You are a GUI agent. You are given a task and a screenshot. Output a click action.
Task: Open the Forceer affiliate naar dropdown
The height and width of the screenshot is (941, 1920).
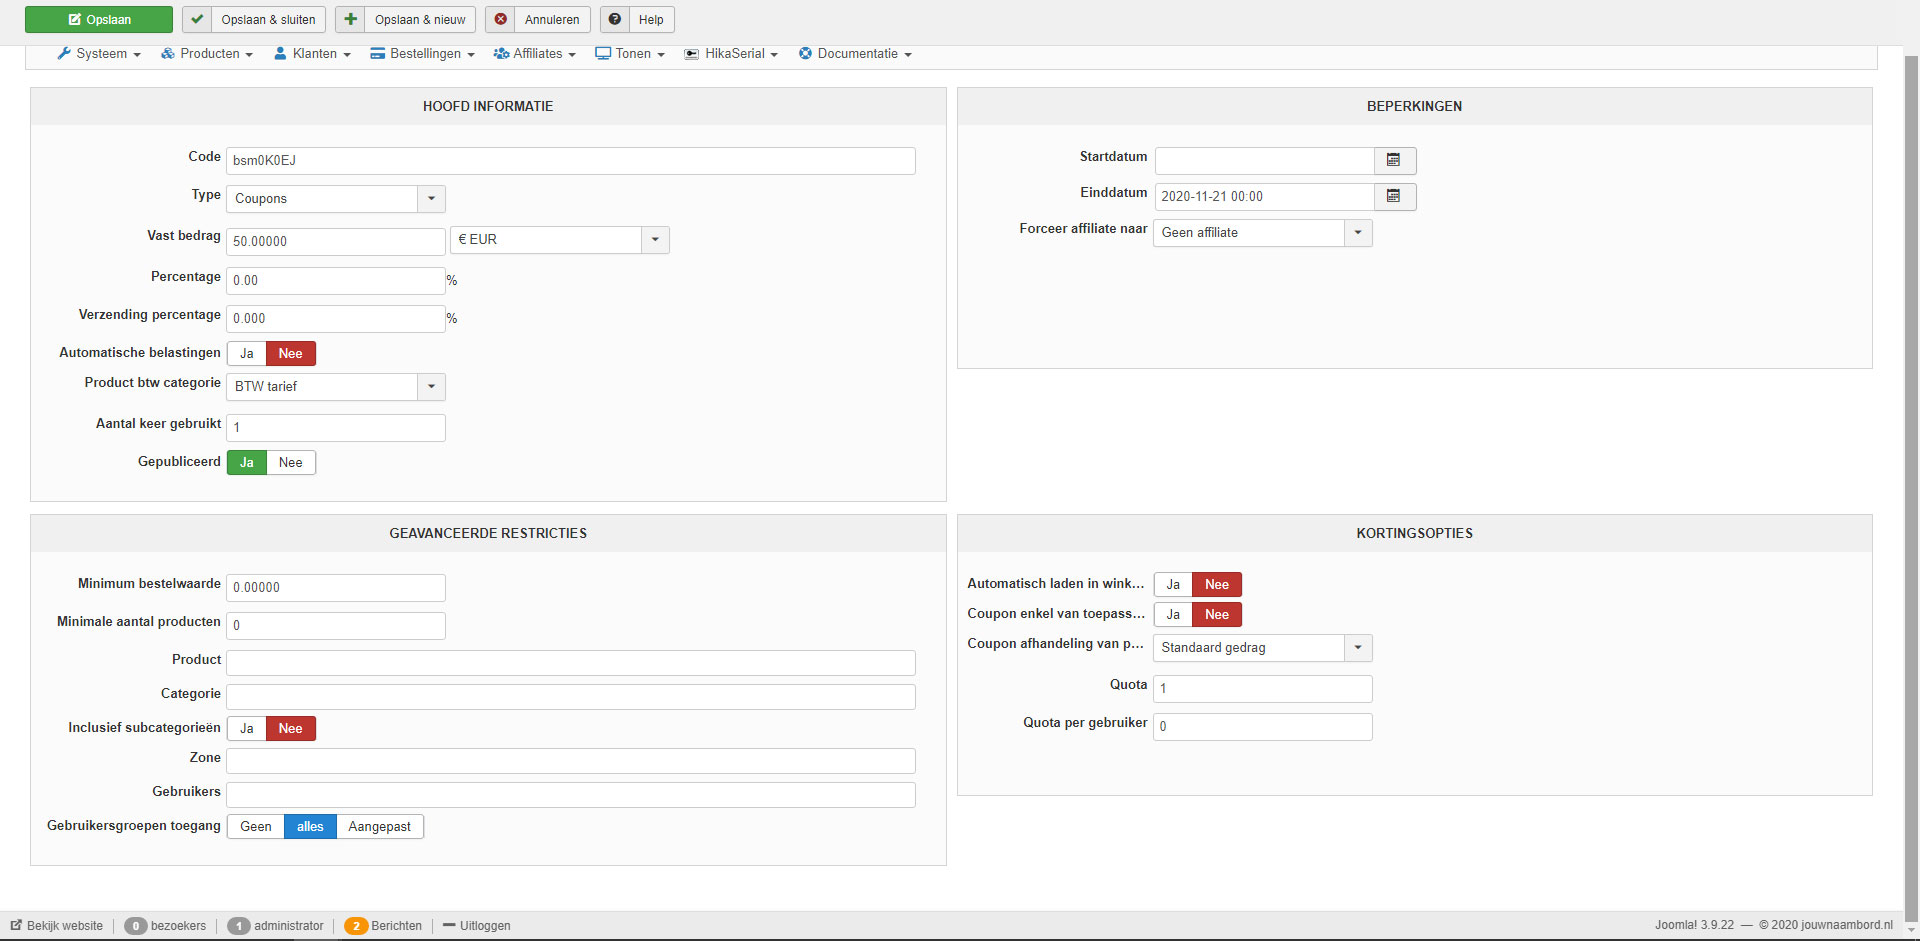coord(1263,233)
